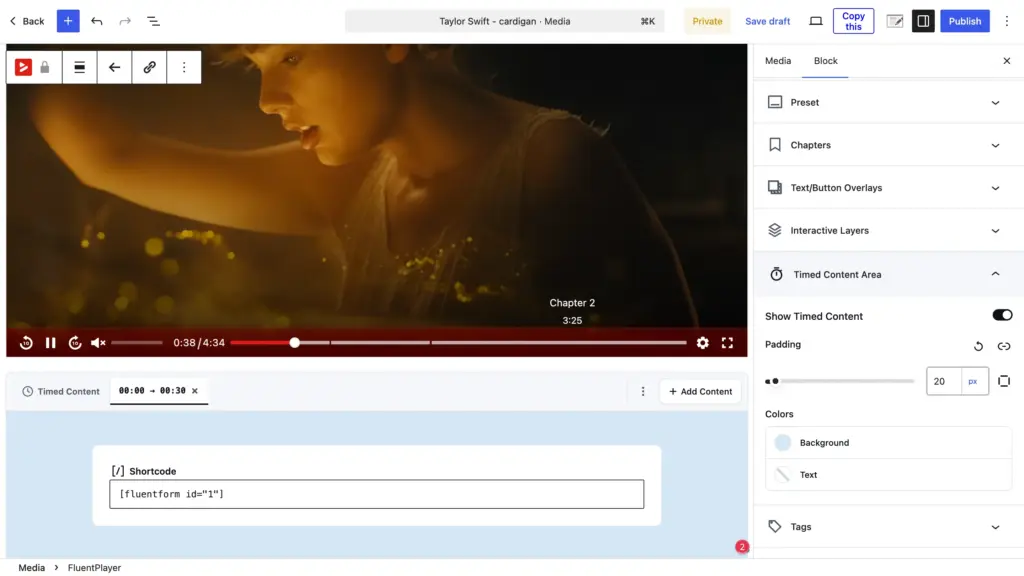The width and height of the screenshot is (1024, 576).
Task: Expand the Text/Button Overlays panel
Action: click(x=888, y=187)
